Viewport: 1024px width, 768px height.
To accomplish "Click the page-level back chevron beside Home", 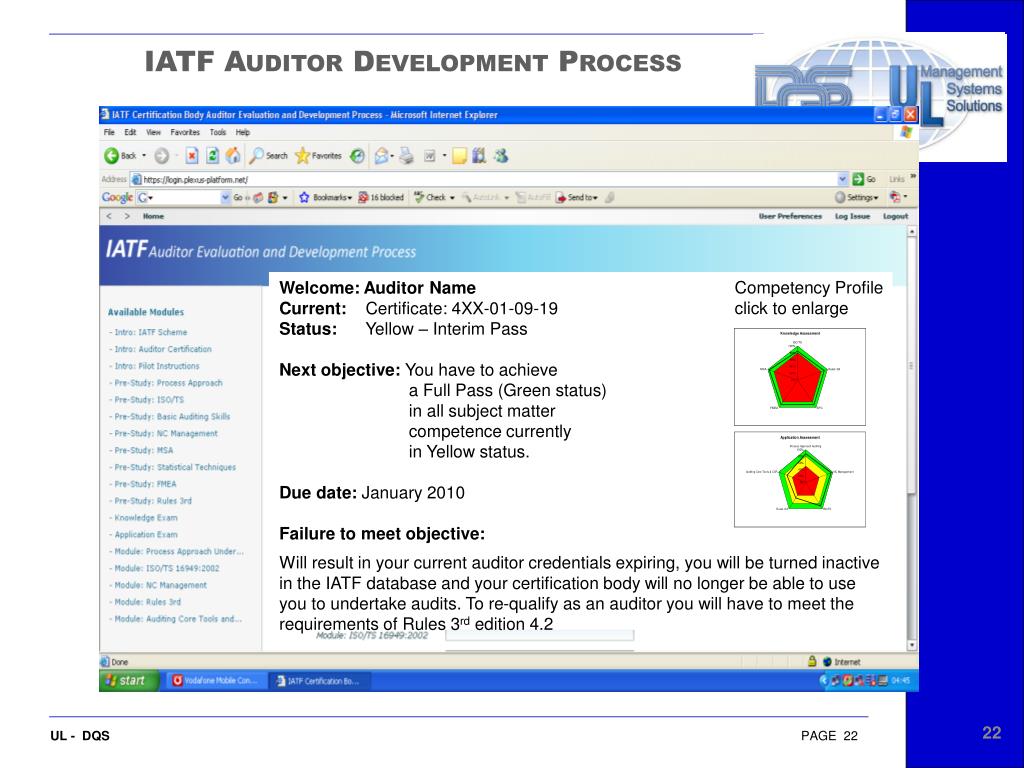I will point(109,216).
